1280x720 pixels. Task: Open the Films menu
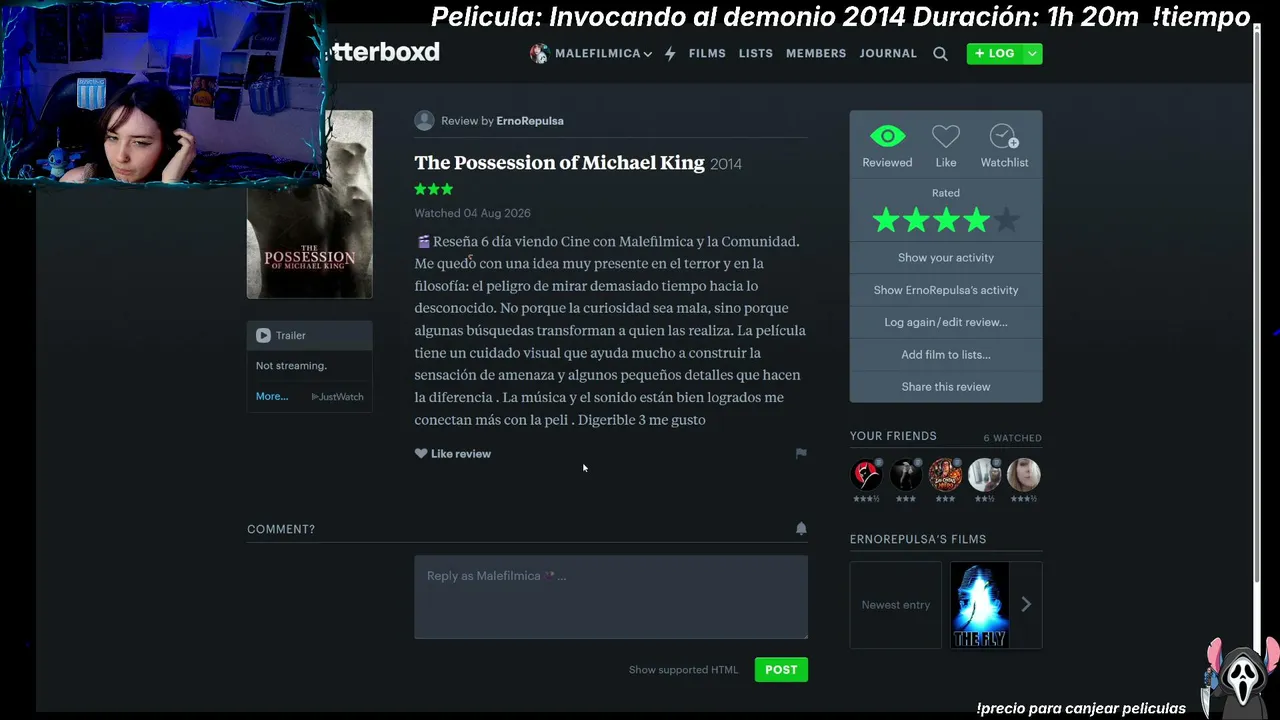coord(707,54)
